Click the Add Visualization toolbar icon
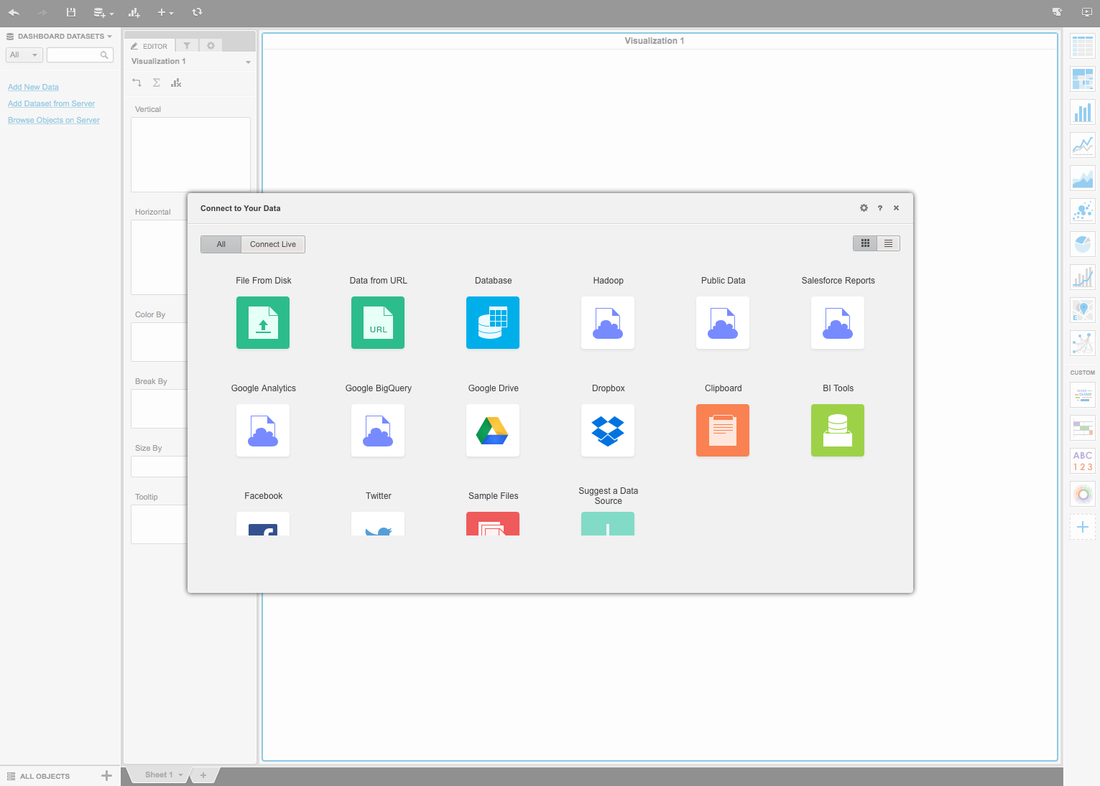This screenshot has height=786, width=1100. 134,13
